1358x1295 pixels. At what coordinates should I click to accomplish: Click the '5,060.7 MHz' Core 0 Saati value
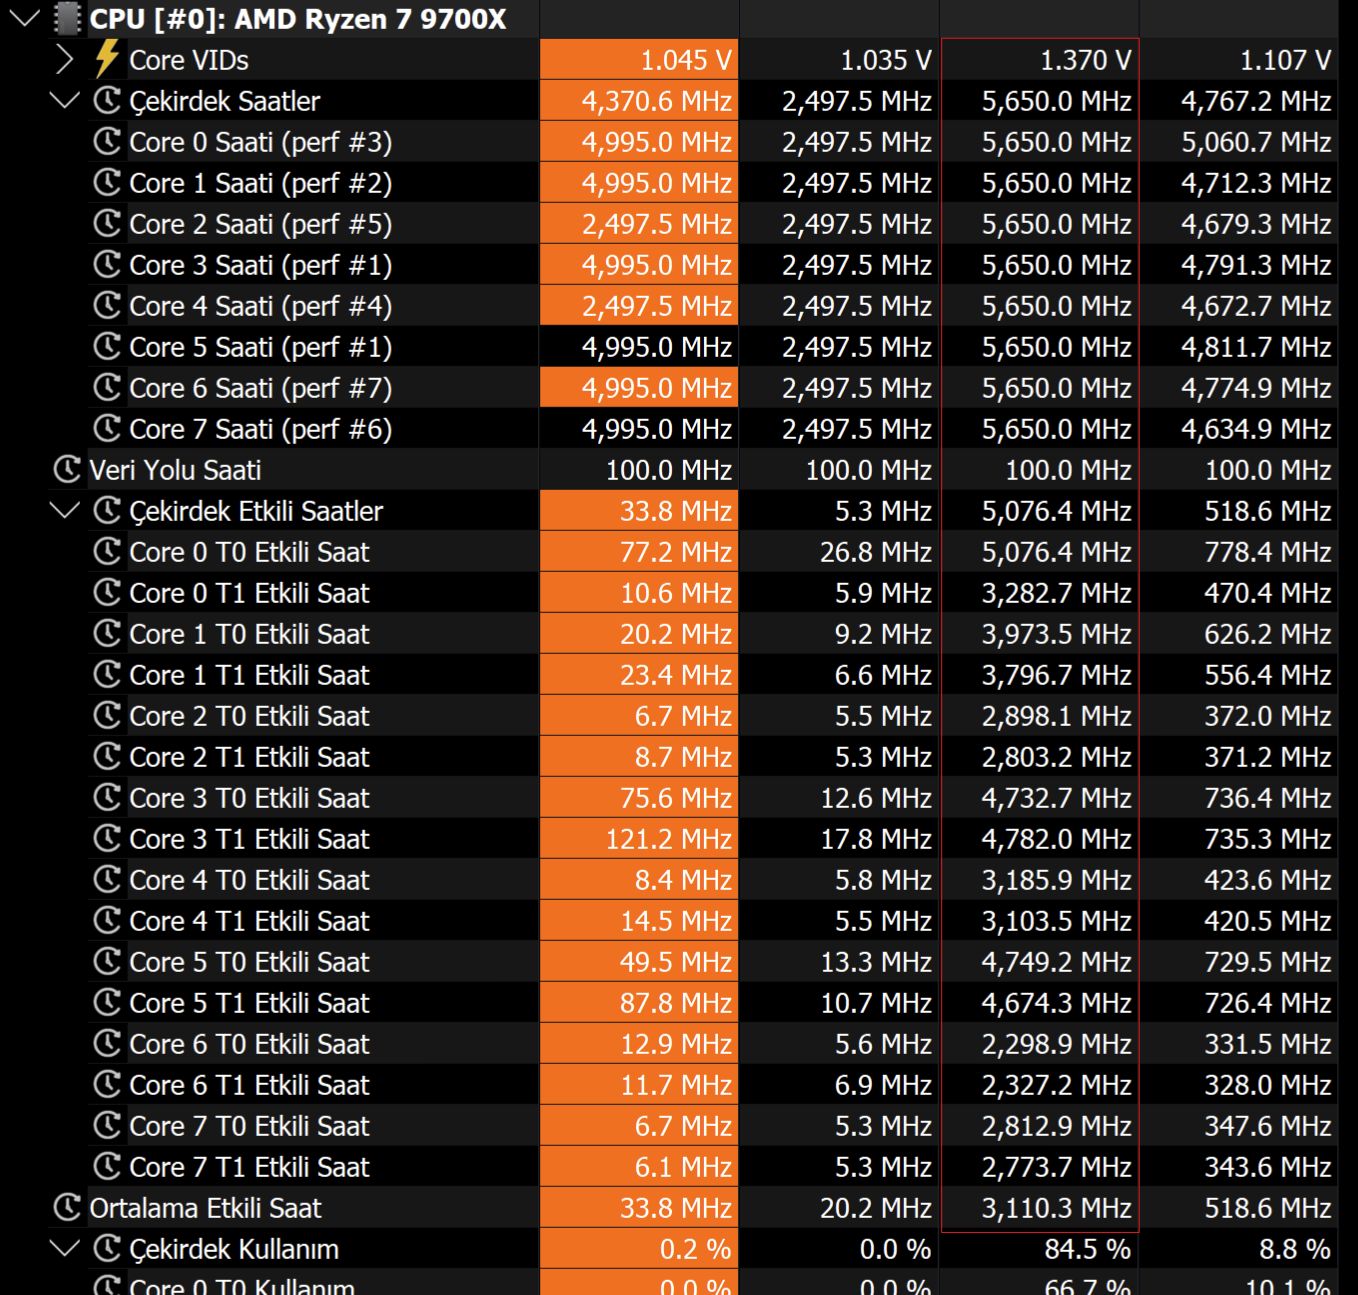(1257, 142)
